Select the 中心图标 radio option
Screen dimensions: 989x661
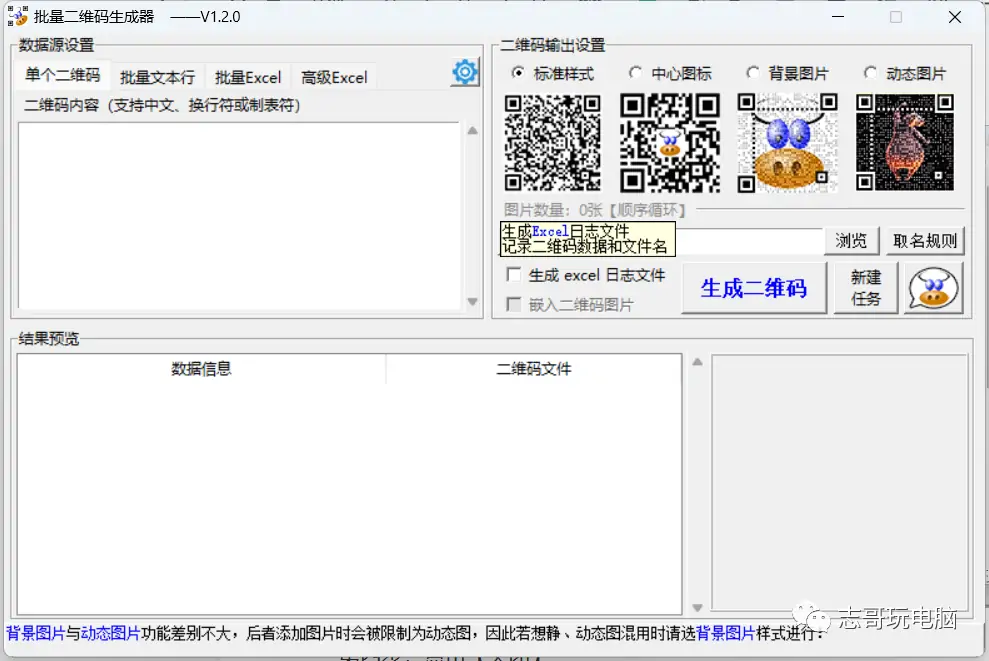[636, 73]
